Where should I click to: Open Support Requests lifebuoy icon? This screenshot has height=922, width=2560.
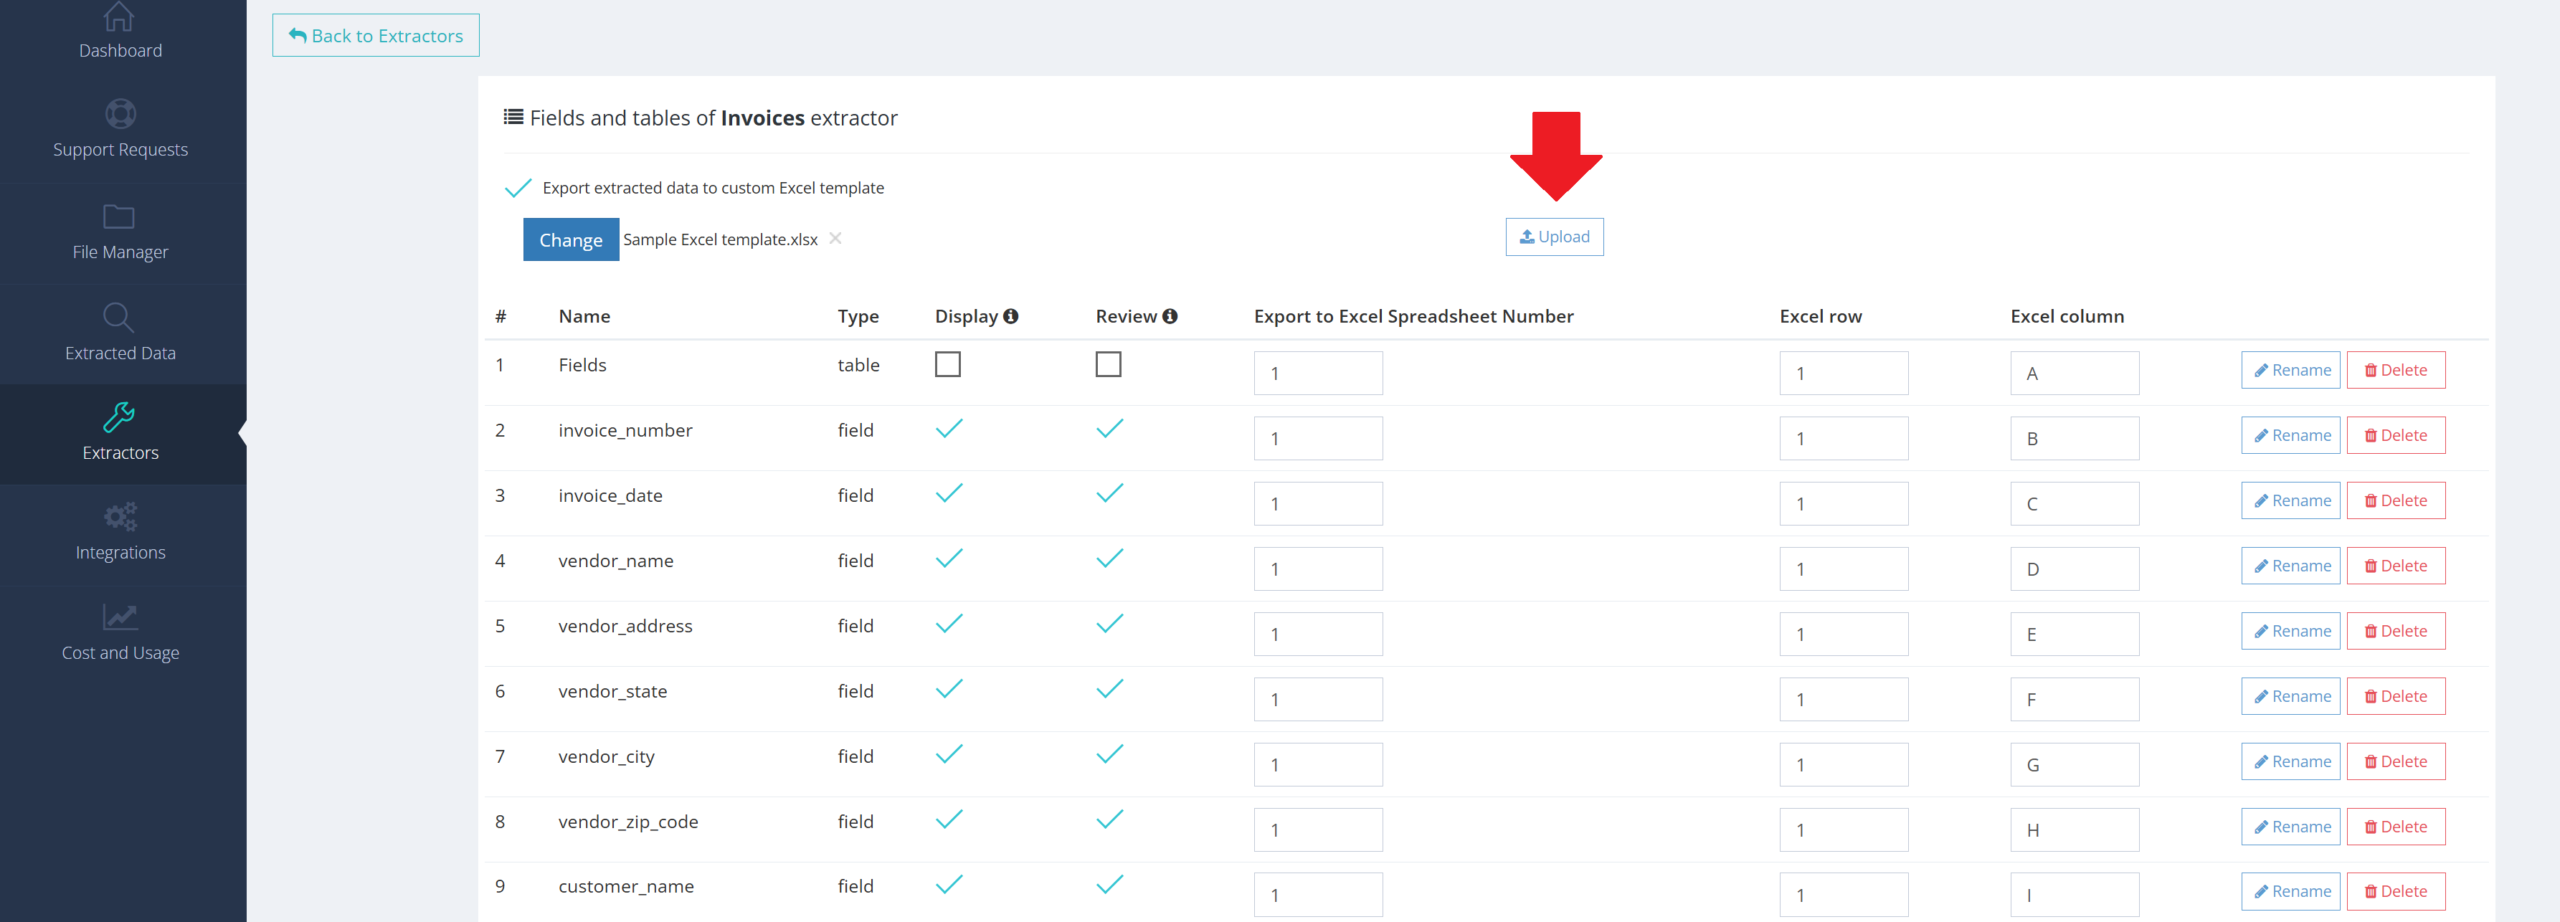pyautogui.click(x=120, y=114)
